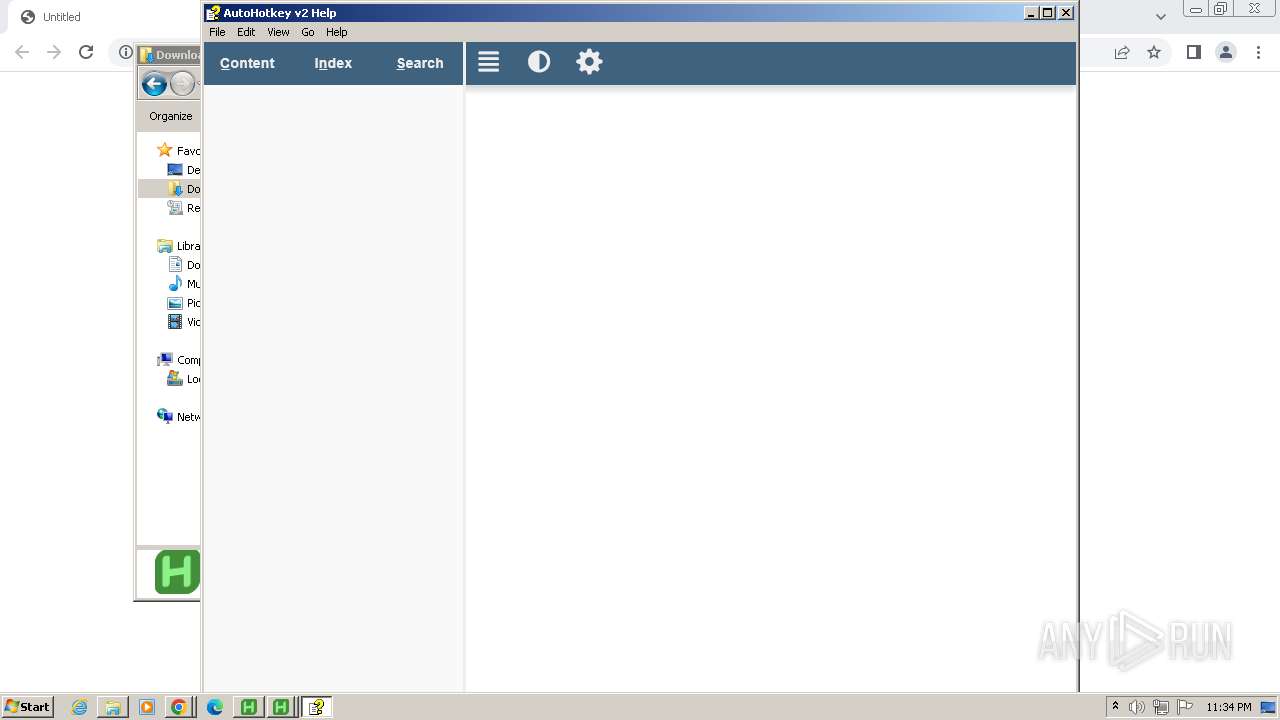Screen dimensions: 1280x720
Task: Switch color theme with the half-circle icon
Action: (539, 62)
